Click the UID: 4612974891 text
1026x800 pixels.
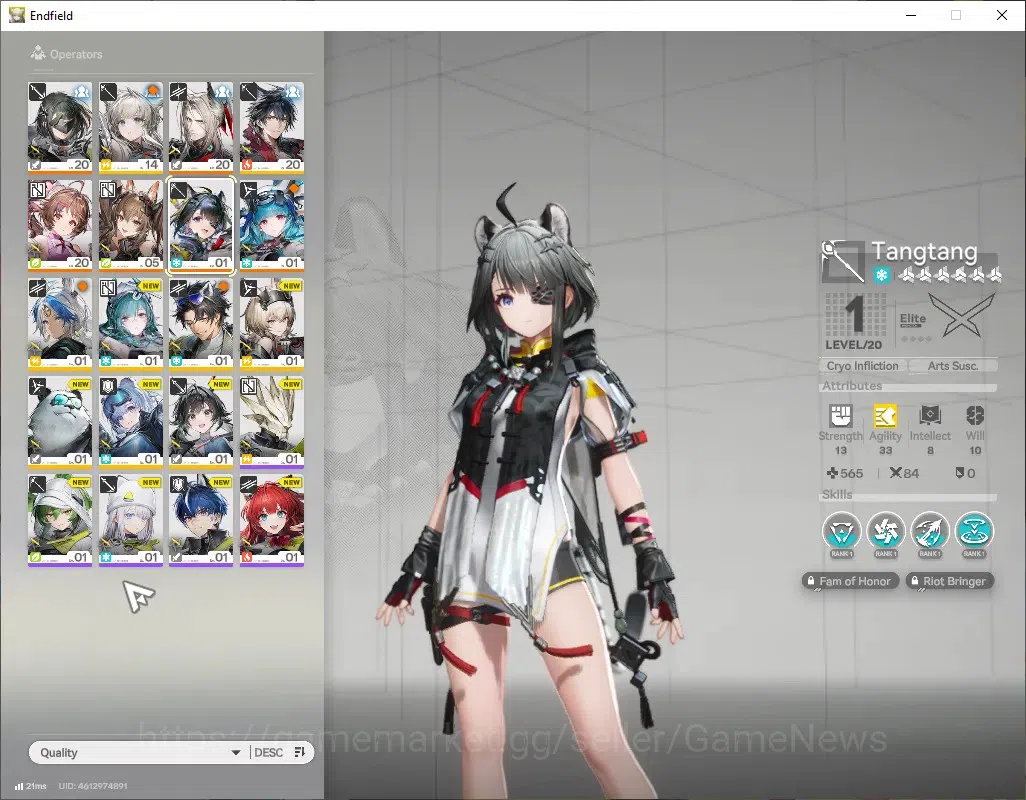(x=93, y=786)
